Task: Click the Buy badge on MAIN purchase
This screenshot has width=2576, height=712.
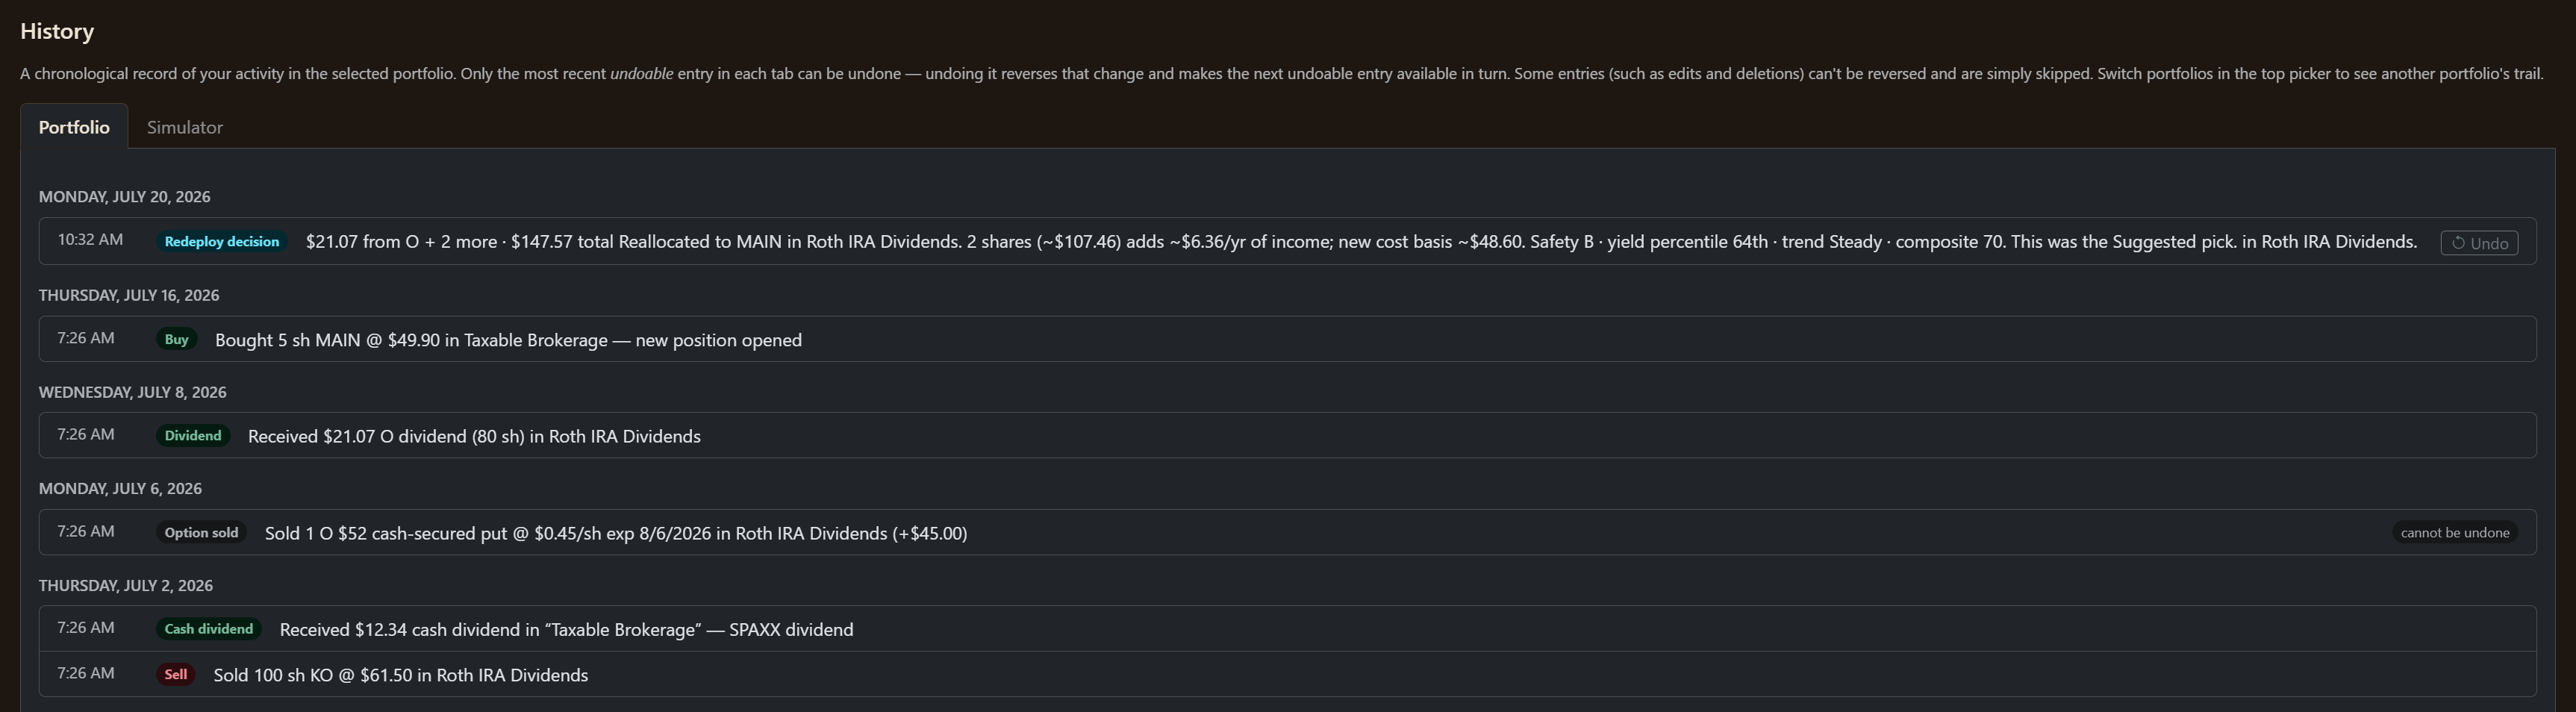Action: (176, 339)
